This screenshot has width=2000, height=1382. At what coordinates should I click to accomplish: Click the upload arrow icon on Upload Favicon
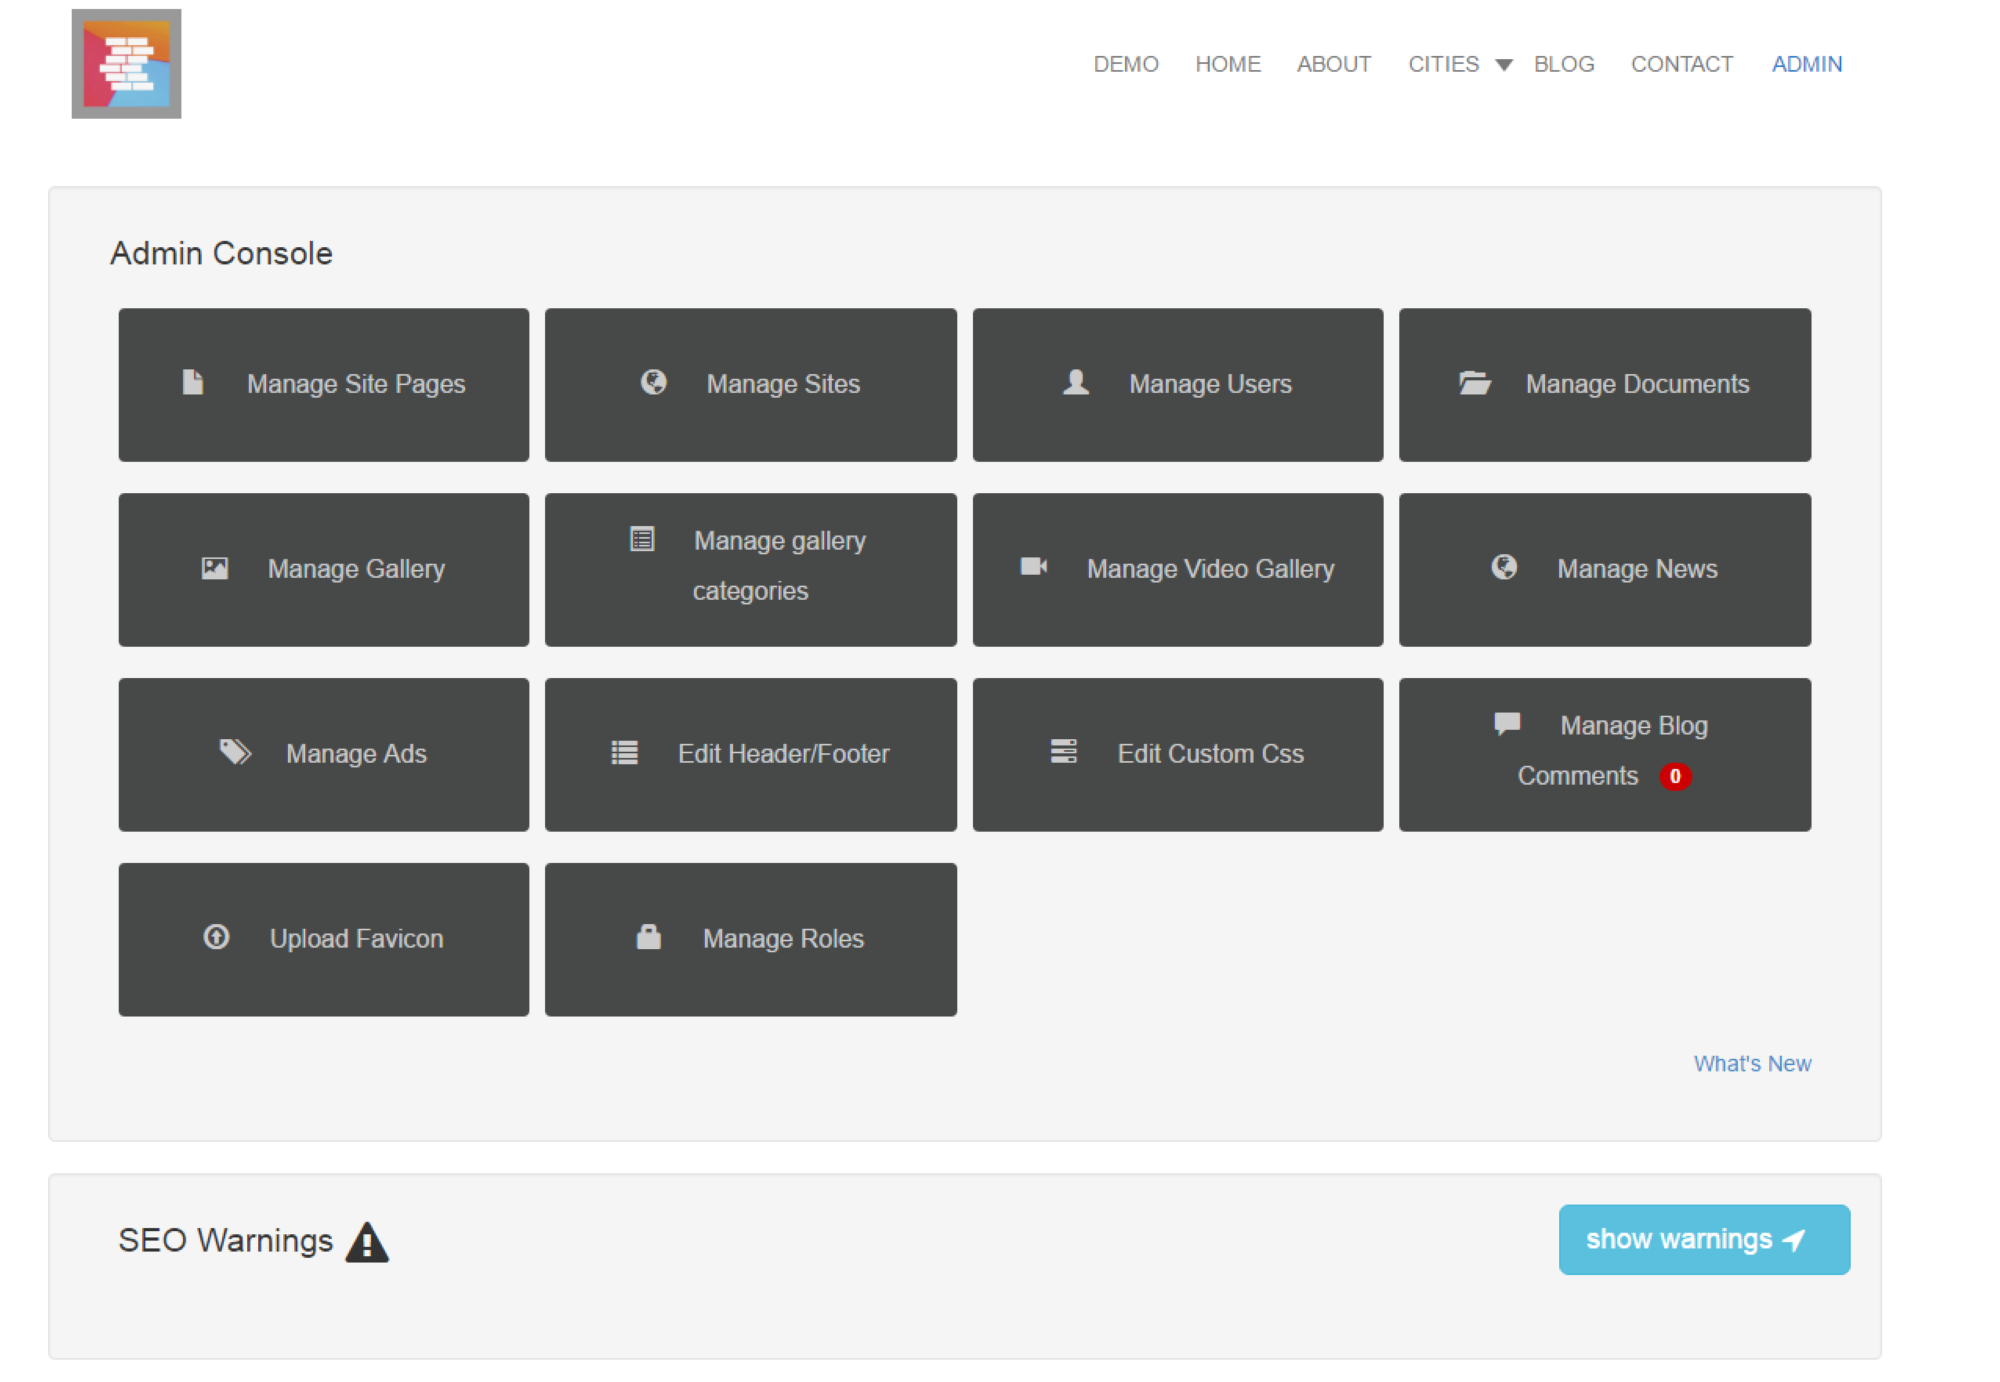point(216,937)
